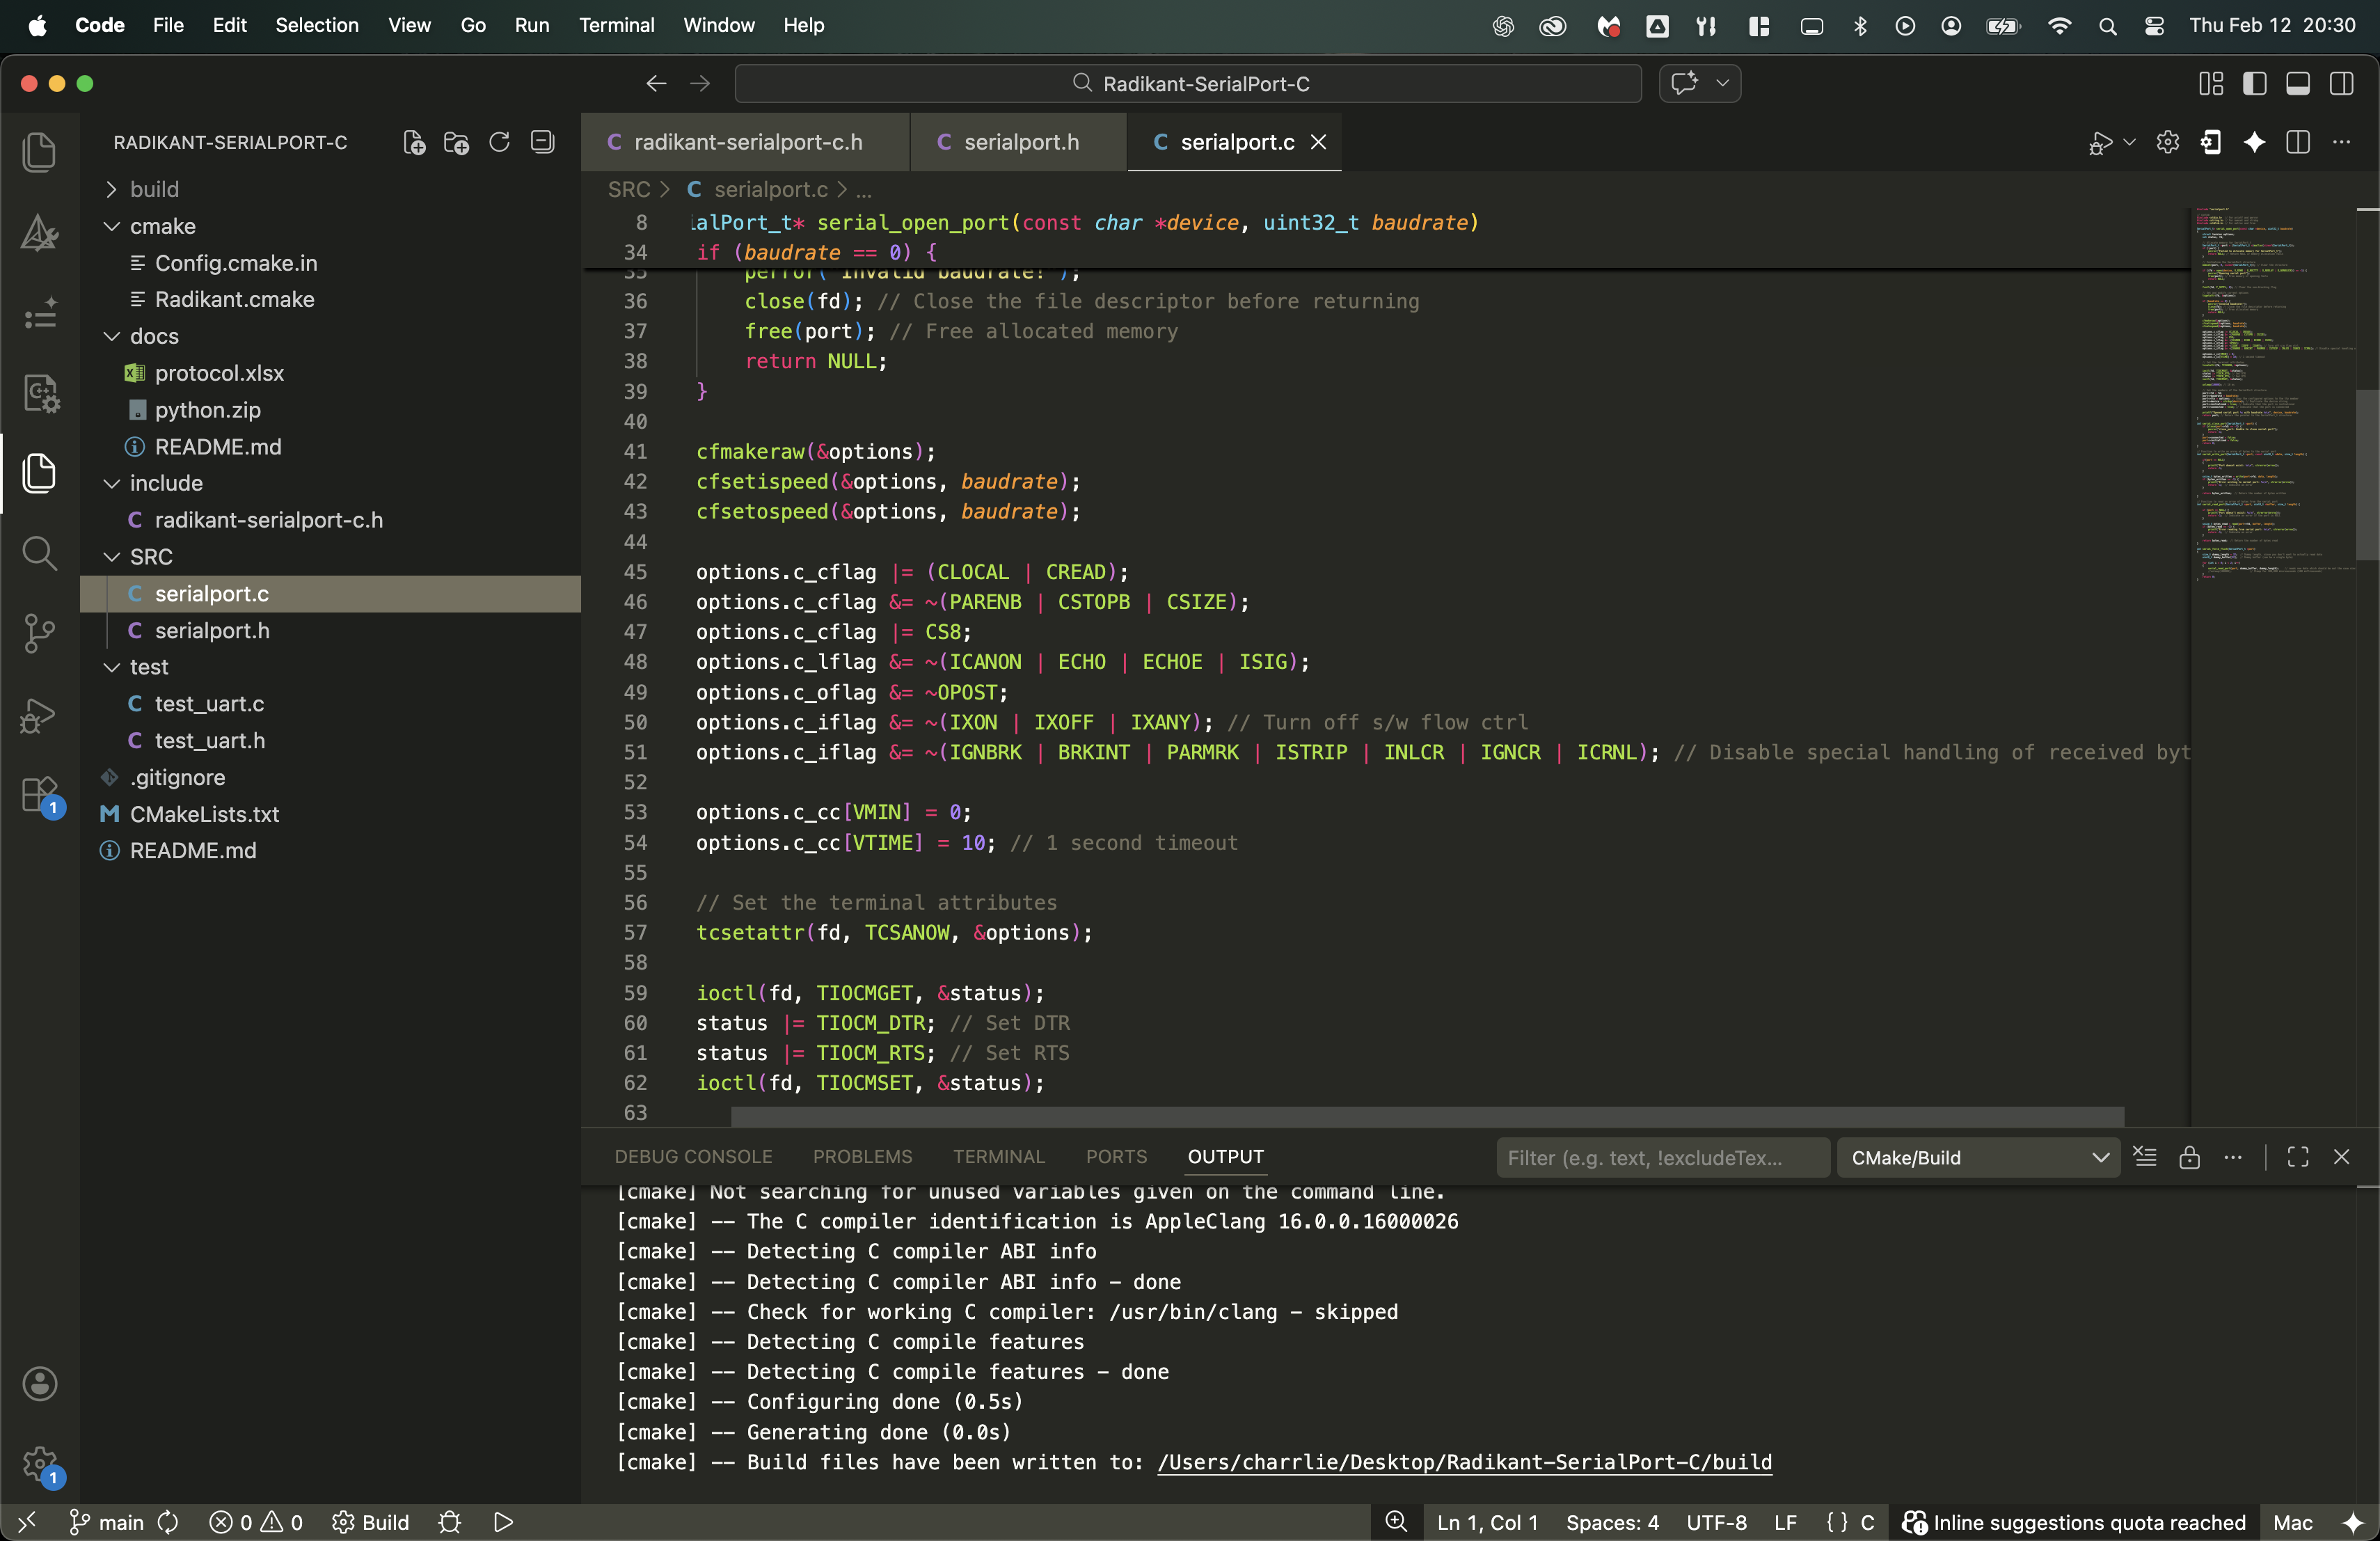
Task: Maximize the bottom panel size
Action: coord(2298,1157)
